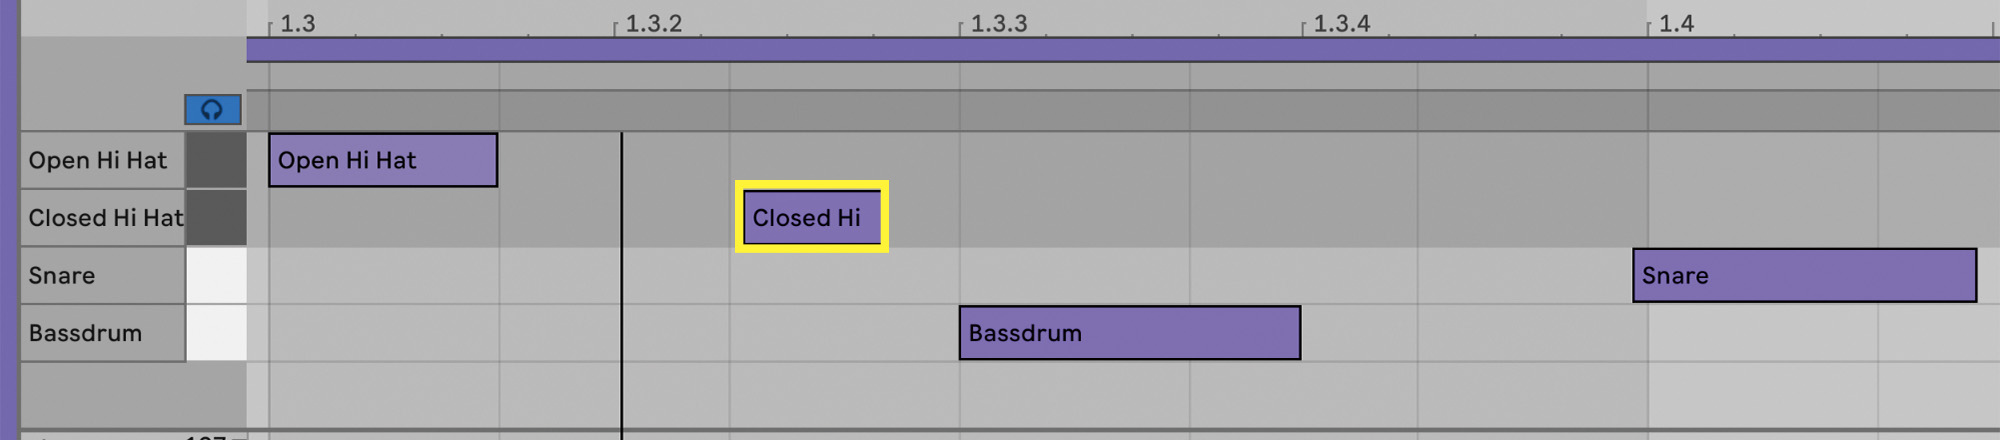
Task: Click the Bassdrum row label
Action: [102, 333]
